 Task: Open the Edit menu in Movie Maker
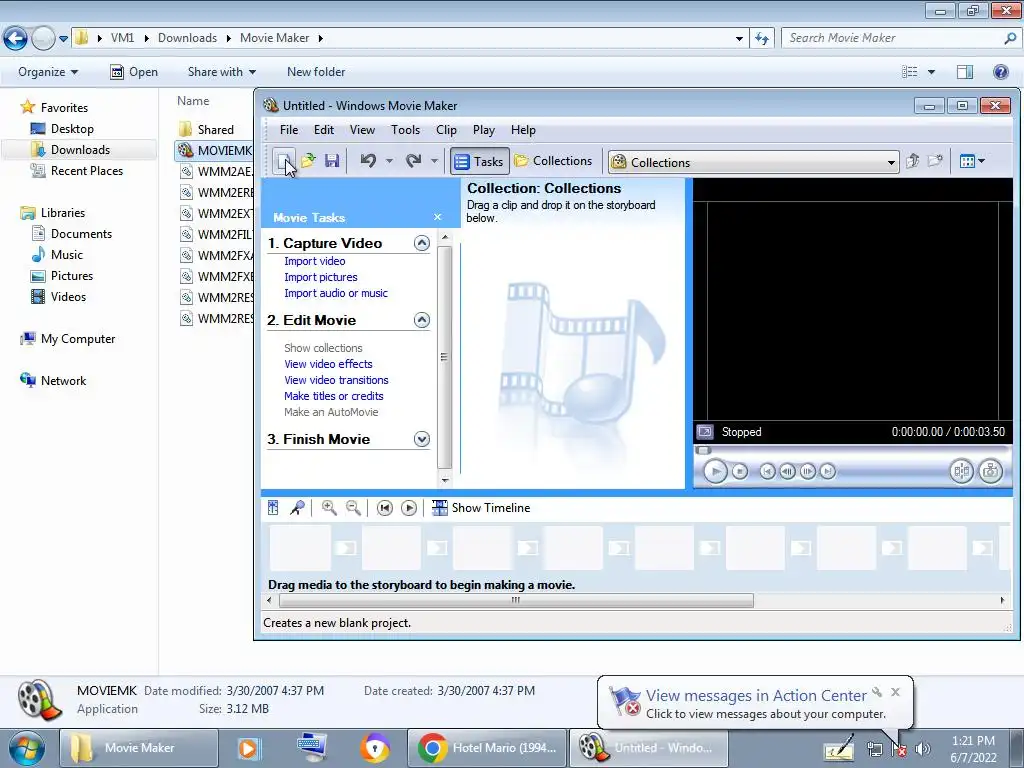click(323, 130)
